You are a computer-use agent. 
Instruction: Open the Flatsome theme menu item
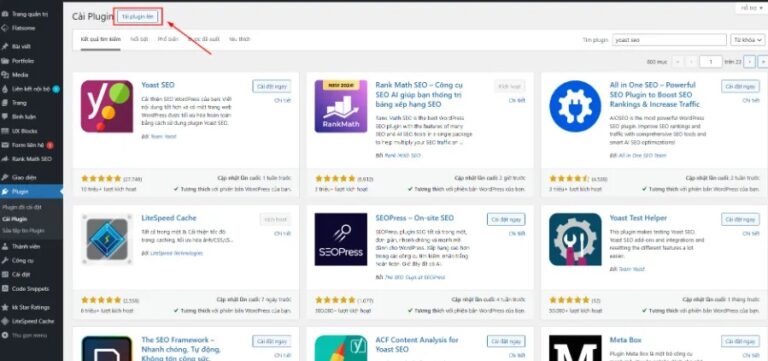click(24, 28)
